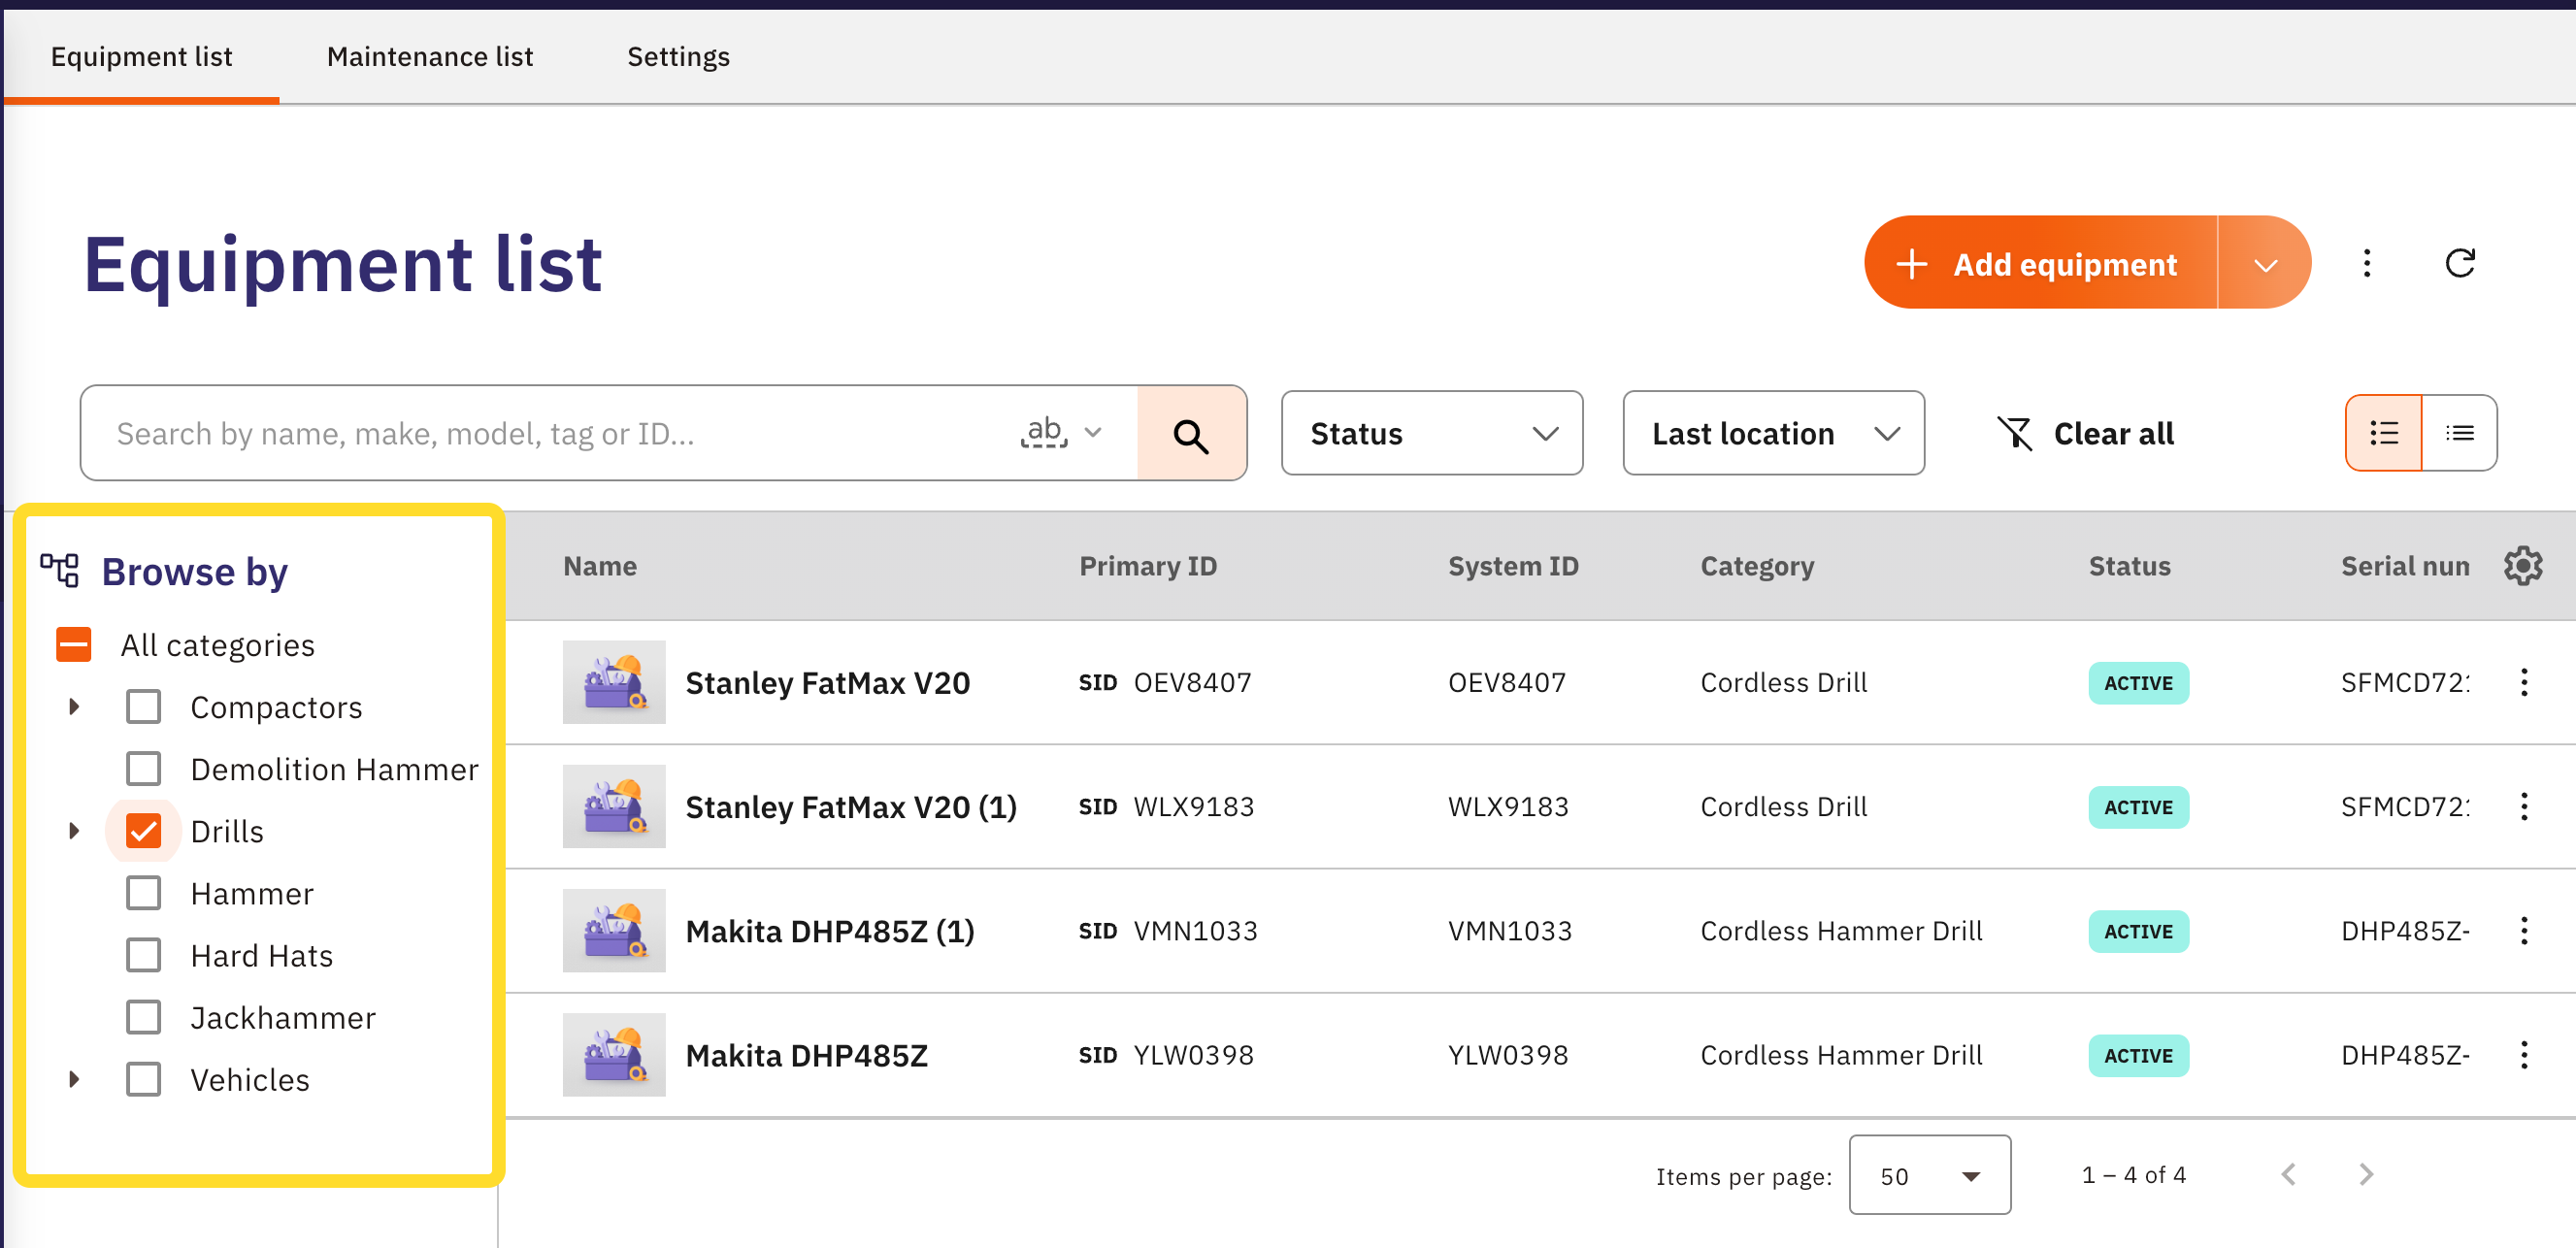Open the Last location filter dropdown

coord(1773,433)
